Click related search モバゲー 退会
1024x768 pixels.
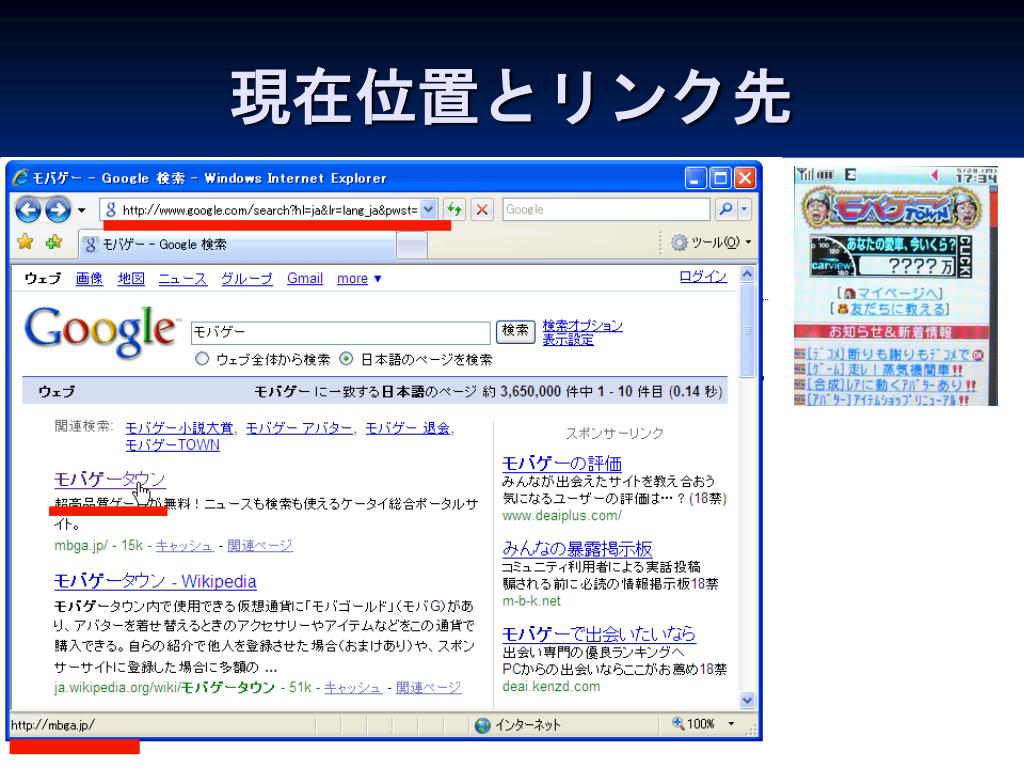408,428
